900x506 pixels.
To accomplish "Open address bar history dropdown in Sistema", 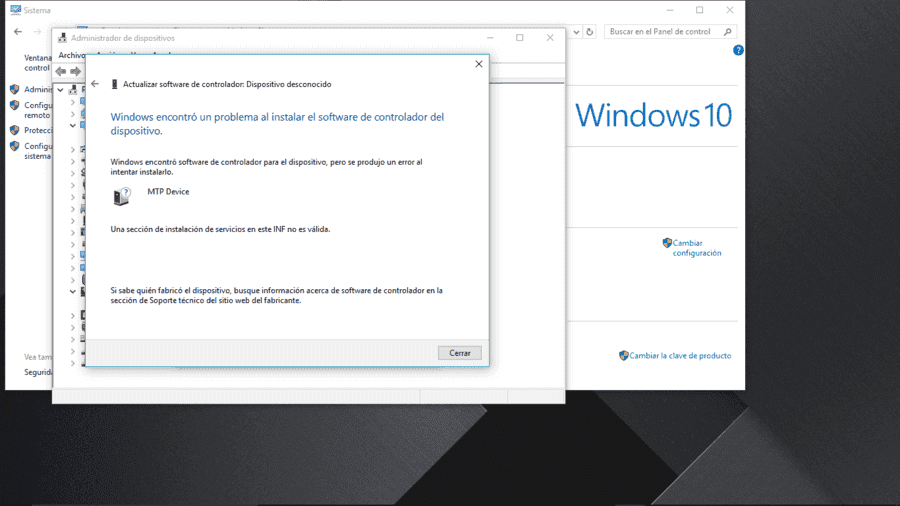I will point(576,32).
